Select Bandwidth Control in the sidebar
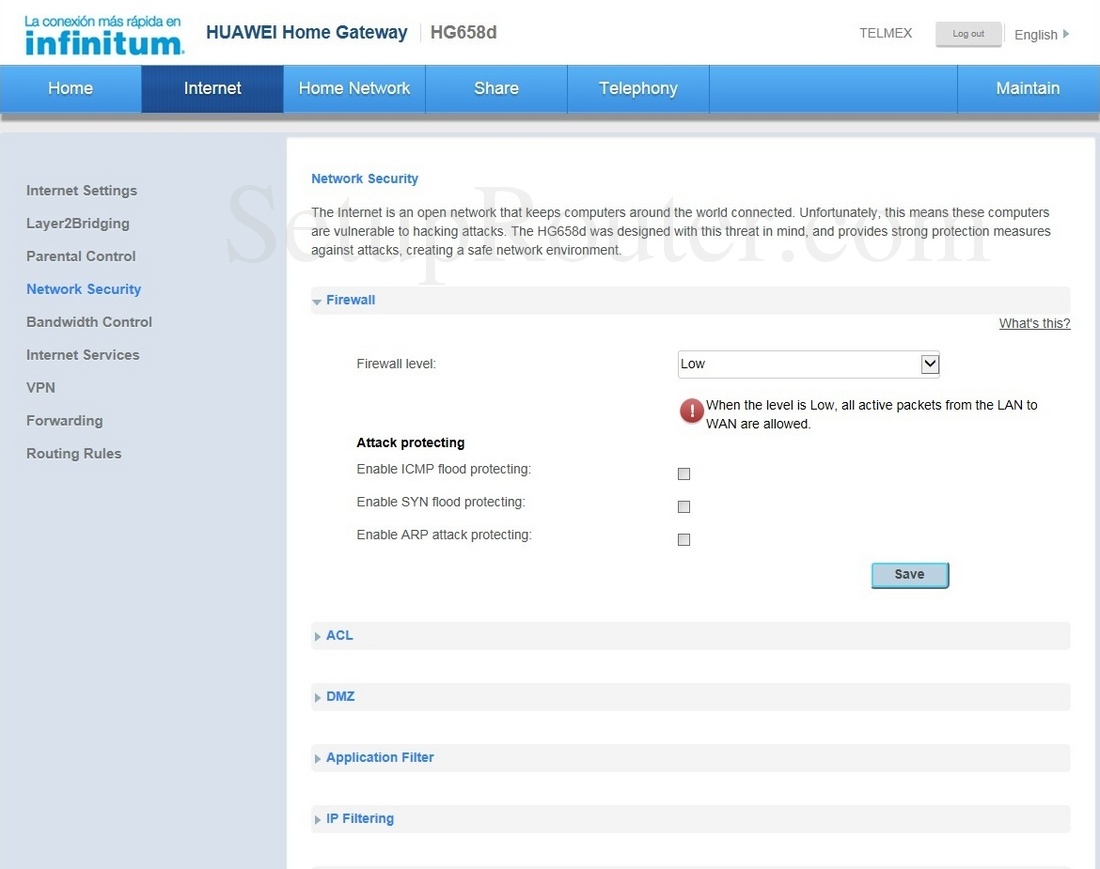This screenshot has height=869, width=1100. [x=89, y=322]
